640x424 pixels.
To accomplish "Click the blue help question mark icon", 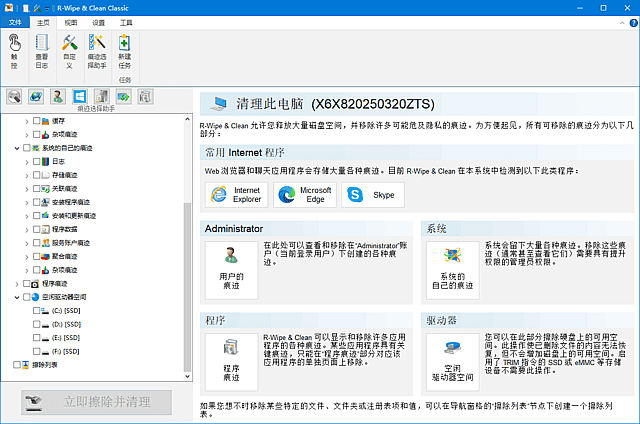I will [x=634, y=23].
